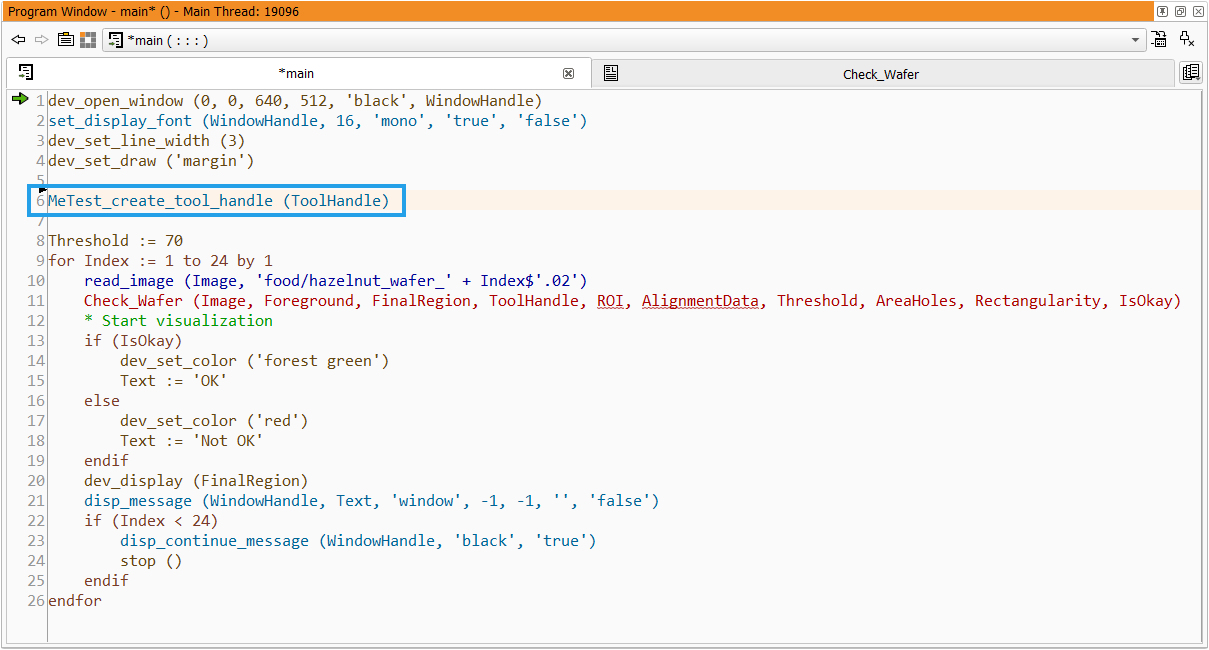Click the pin with x icon

[x=1187, y=40]
